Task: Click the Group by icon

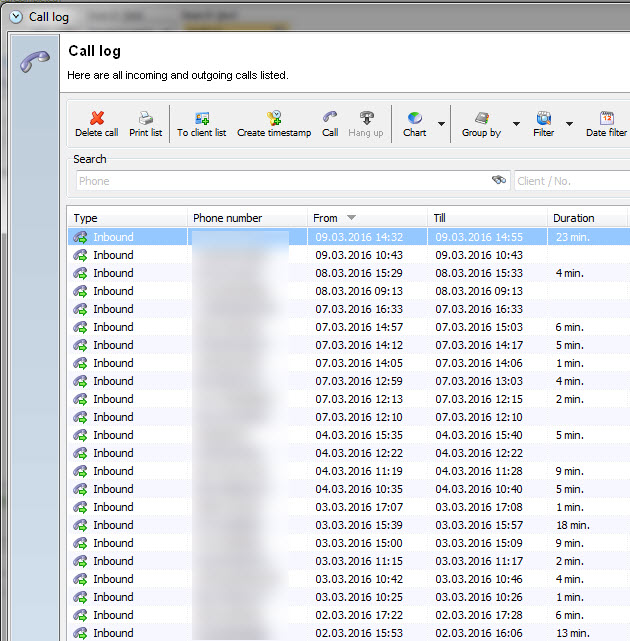Action: click(481, 118)
